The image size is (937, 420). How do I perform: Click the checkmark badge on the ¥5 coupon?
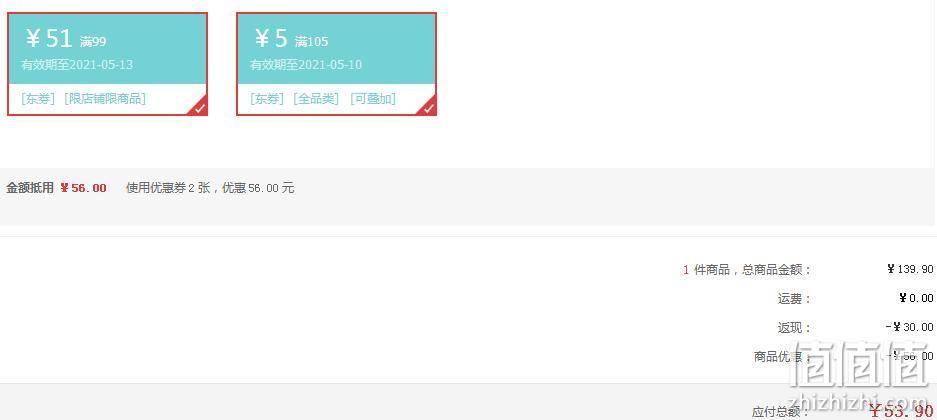coord(429,108)
